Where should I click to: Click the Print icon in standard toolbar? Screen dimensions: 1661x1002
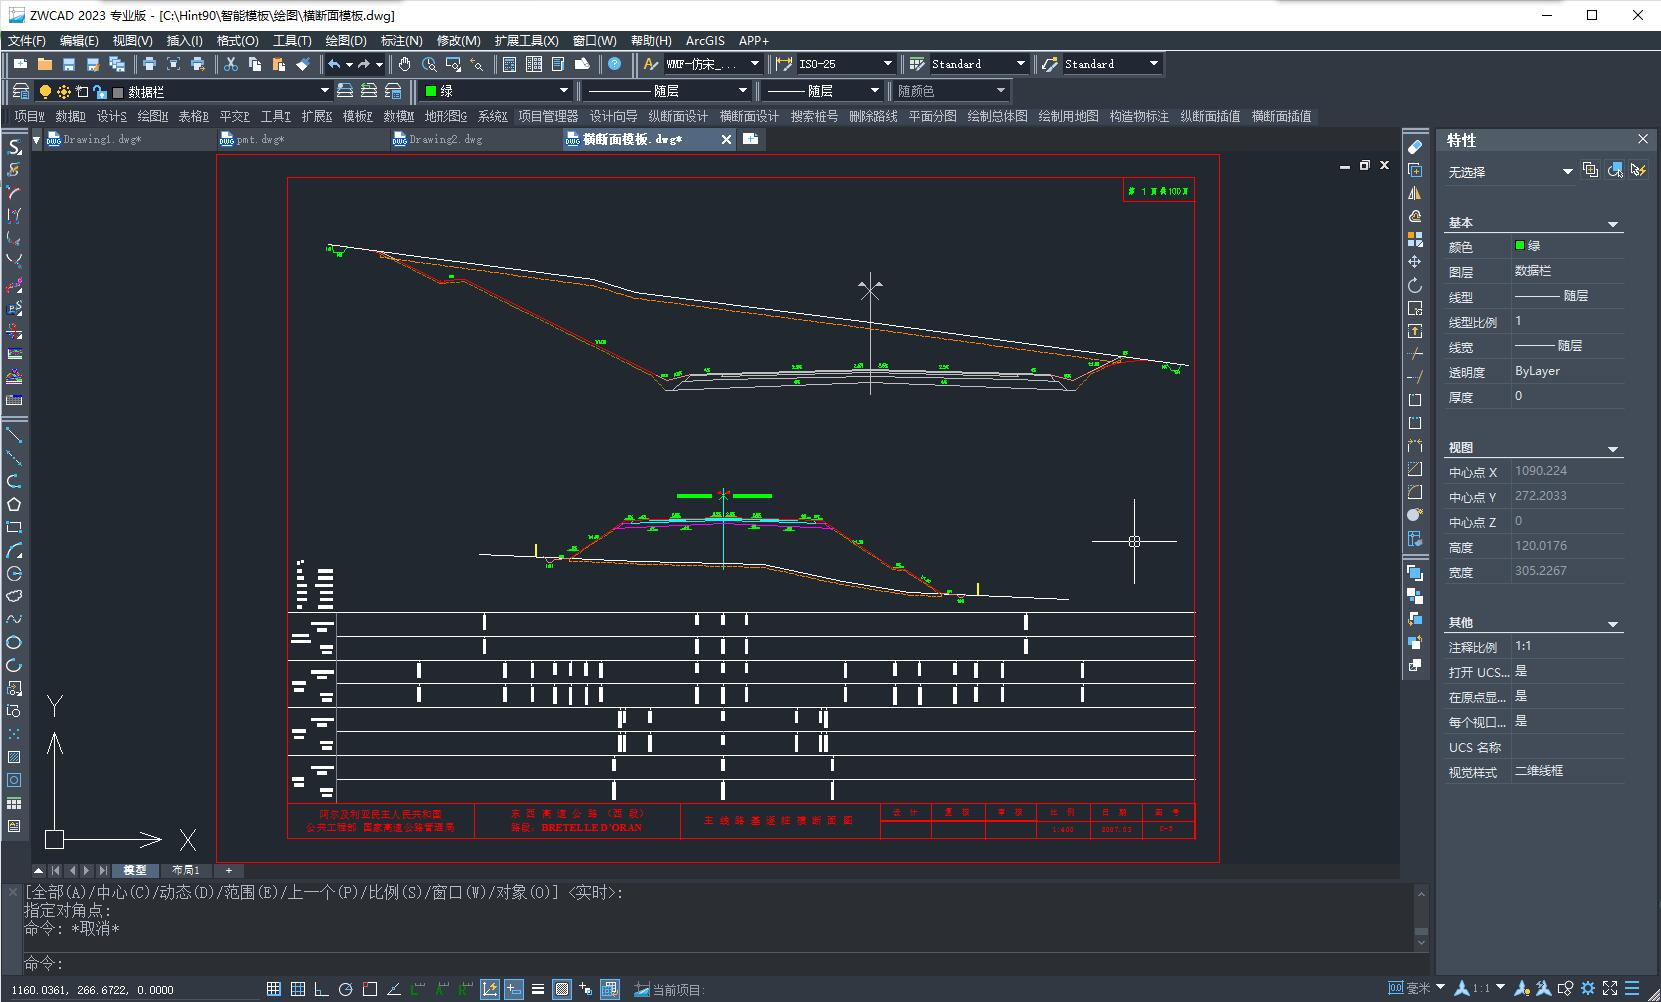(x=149, y=64)
